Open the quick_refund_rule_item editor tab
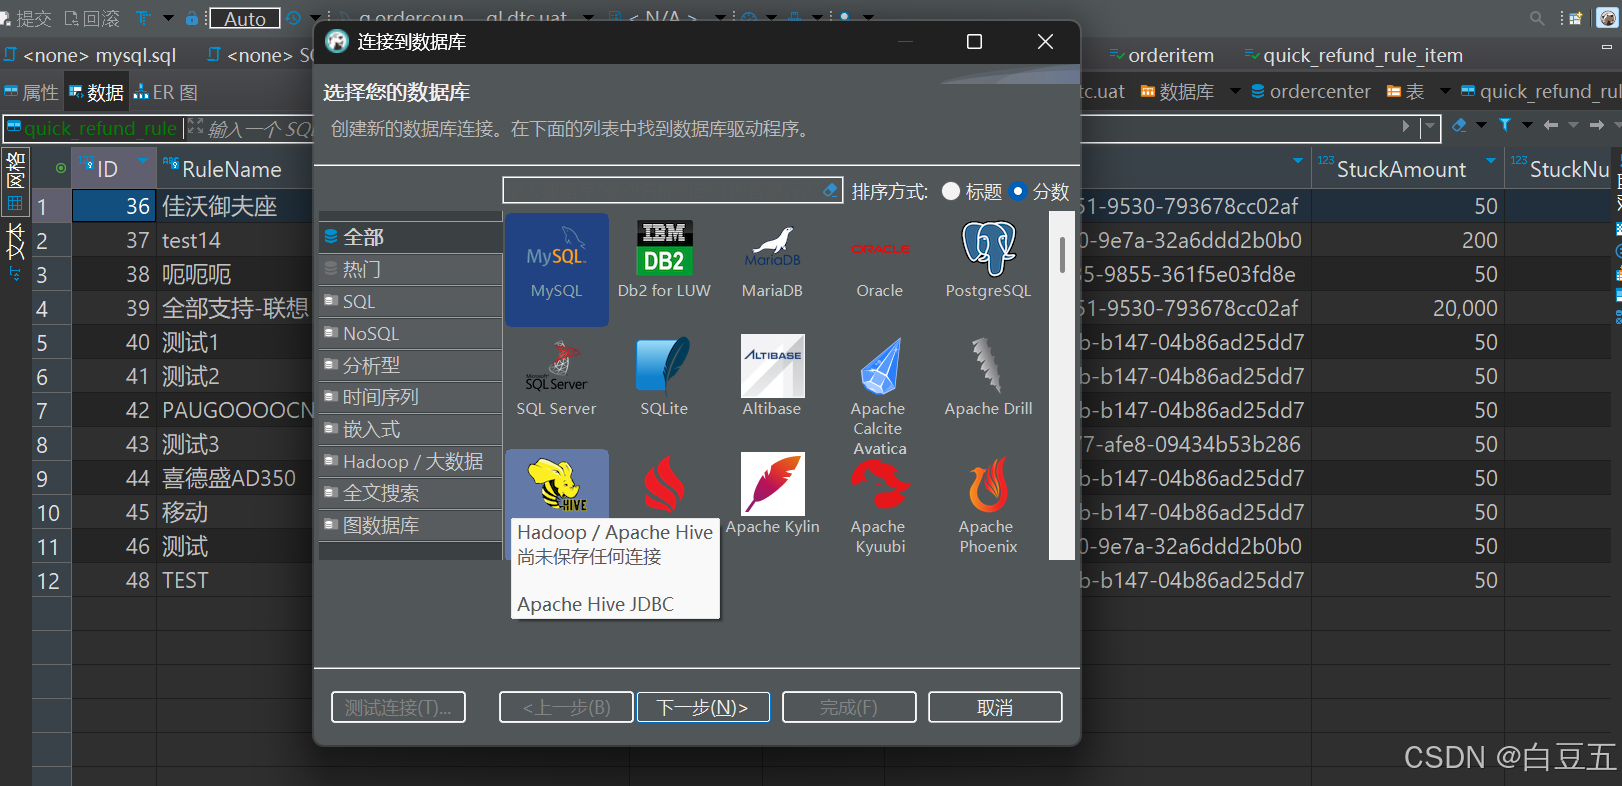 [x=1353, y=55]
